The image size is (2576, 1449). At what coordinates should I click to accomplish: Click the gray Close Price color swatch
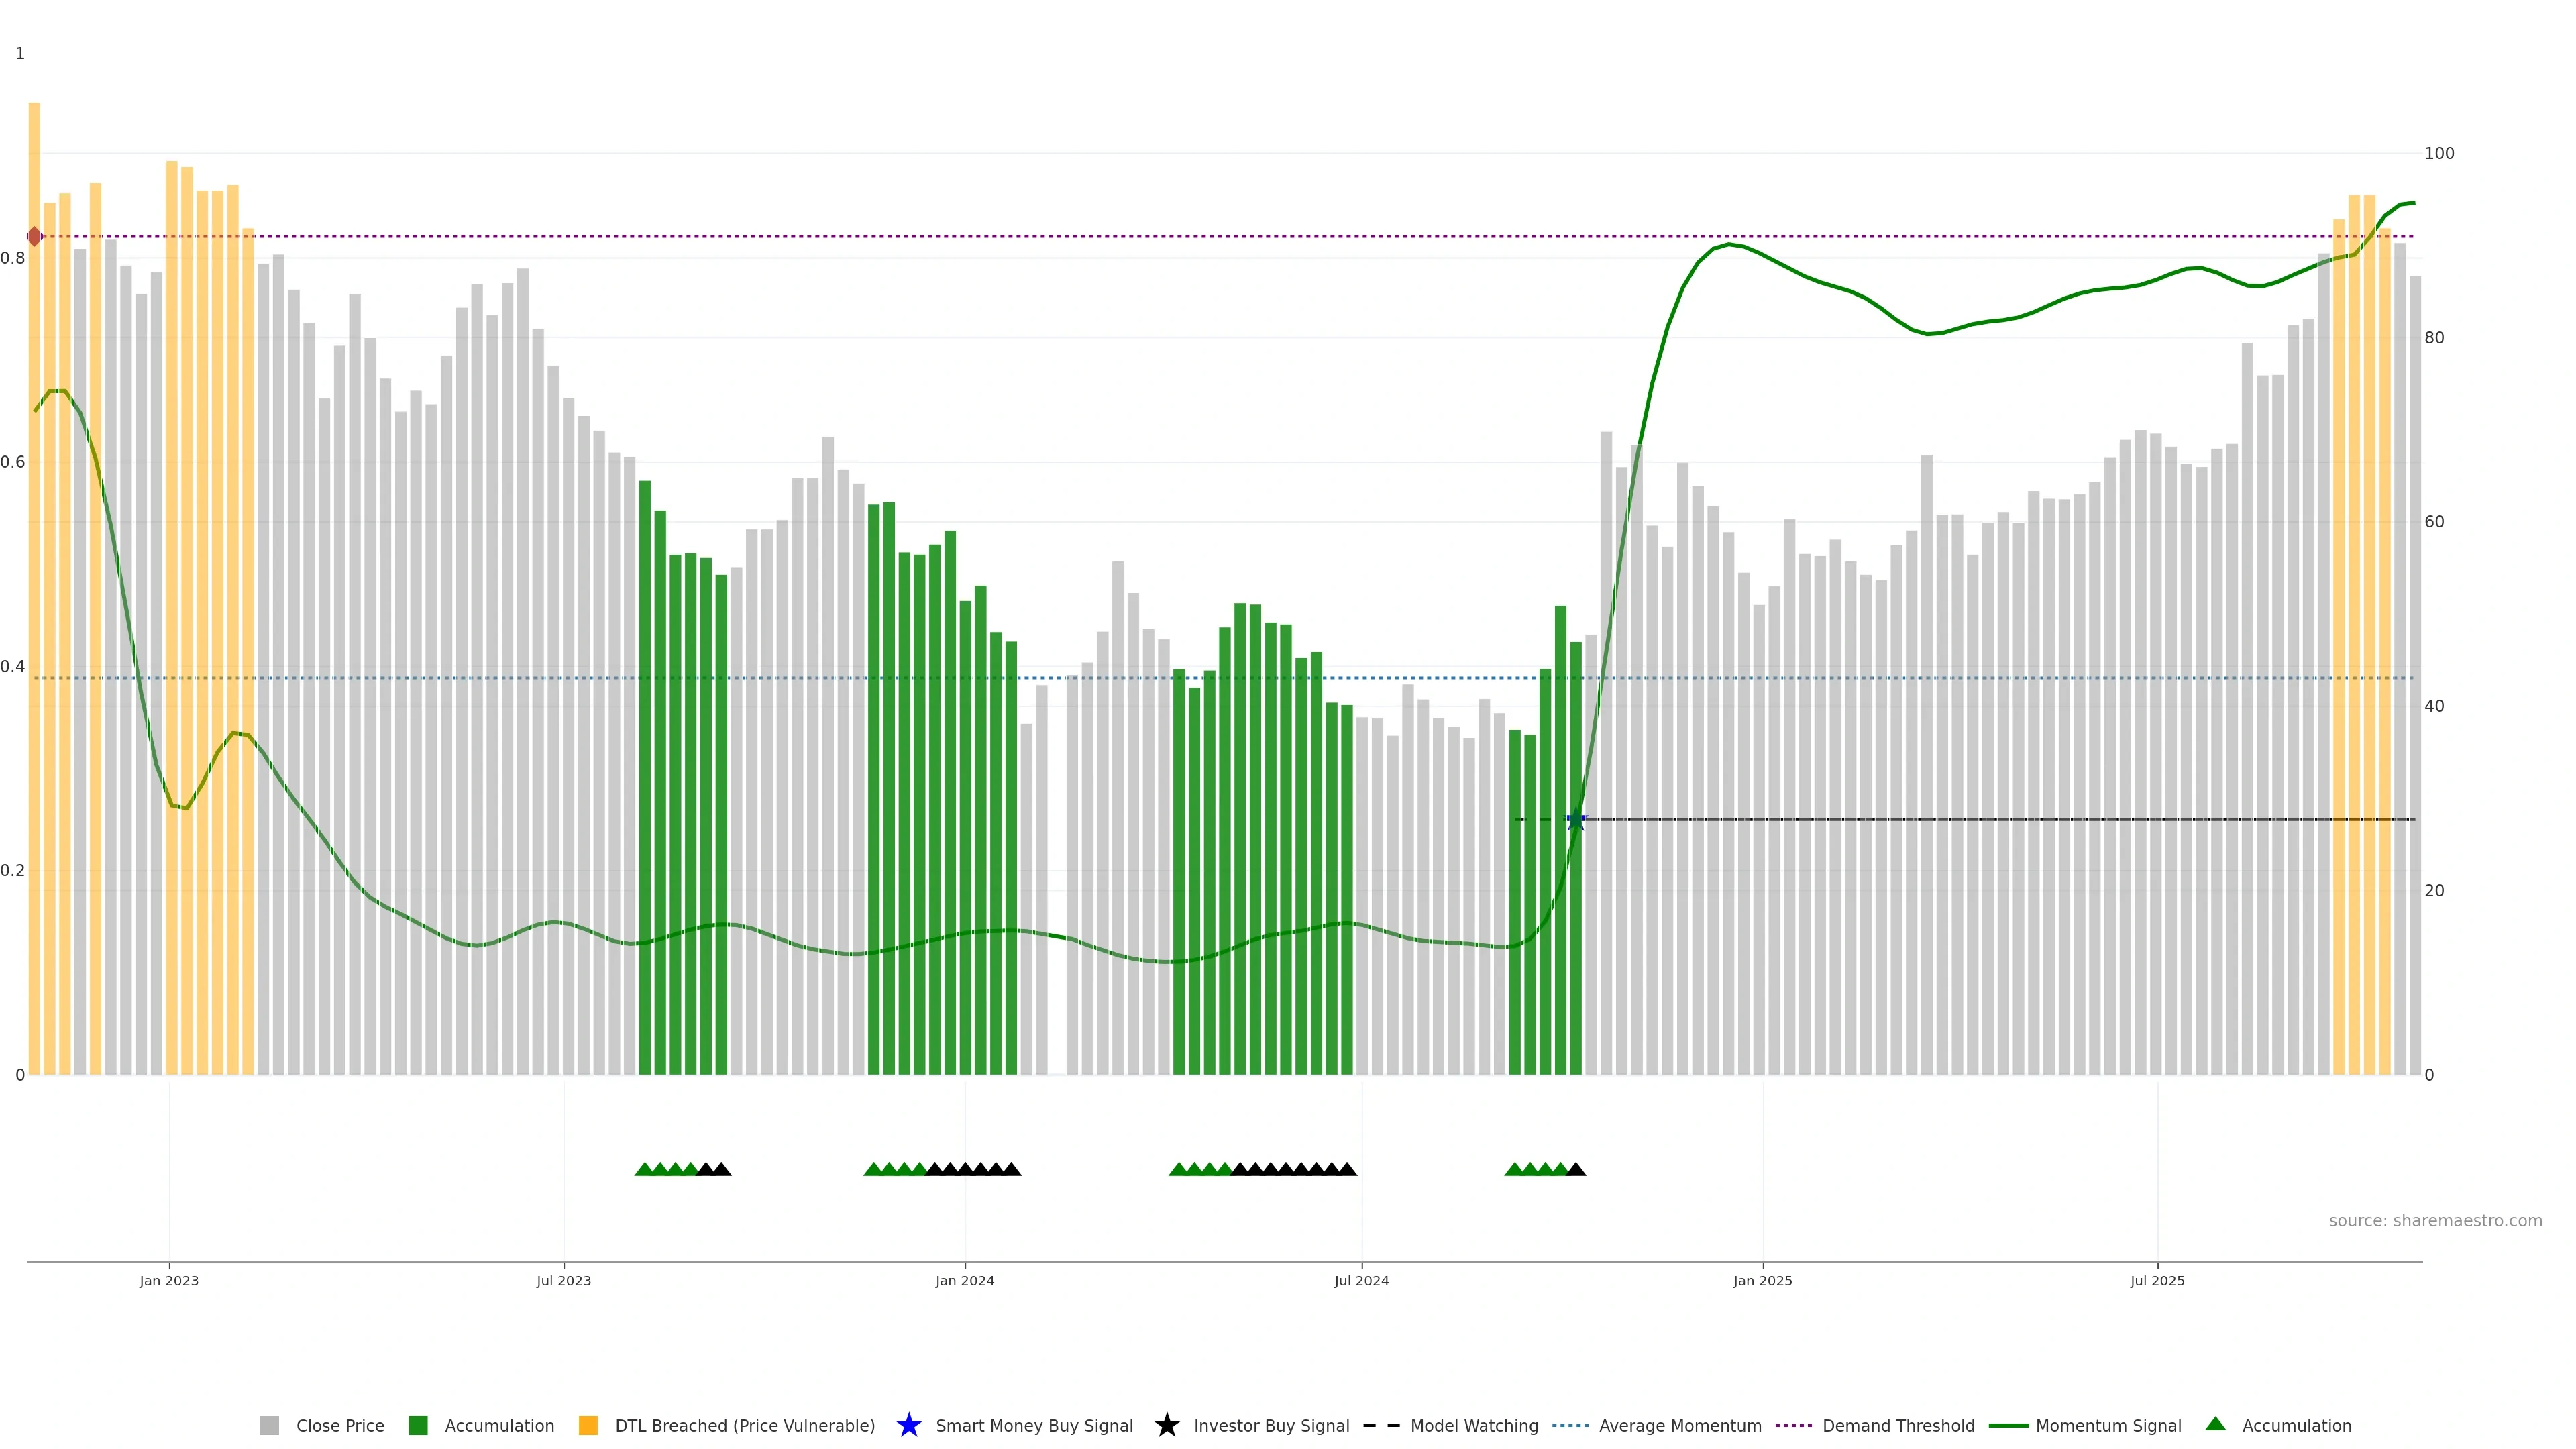269,1425
